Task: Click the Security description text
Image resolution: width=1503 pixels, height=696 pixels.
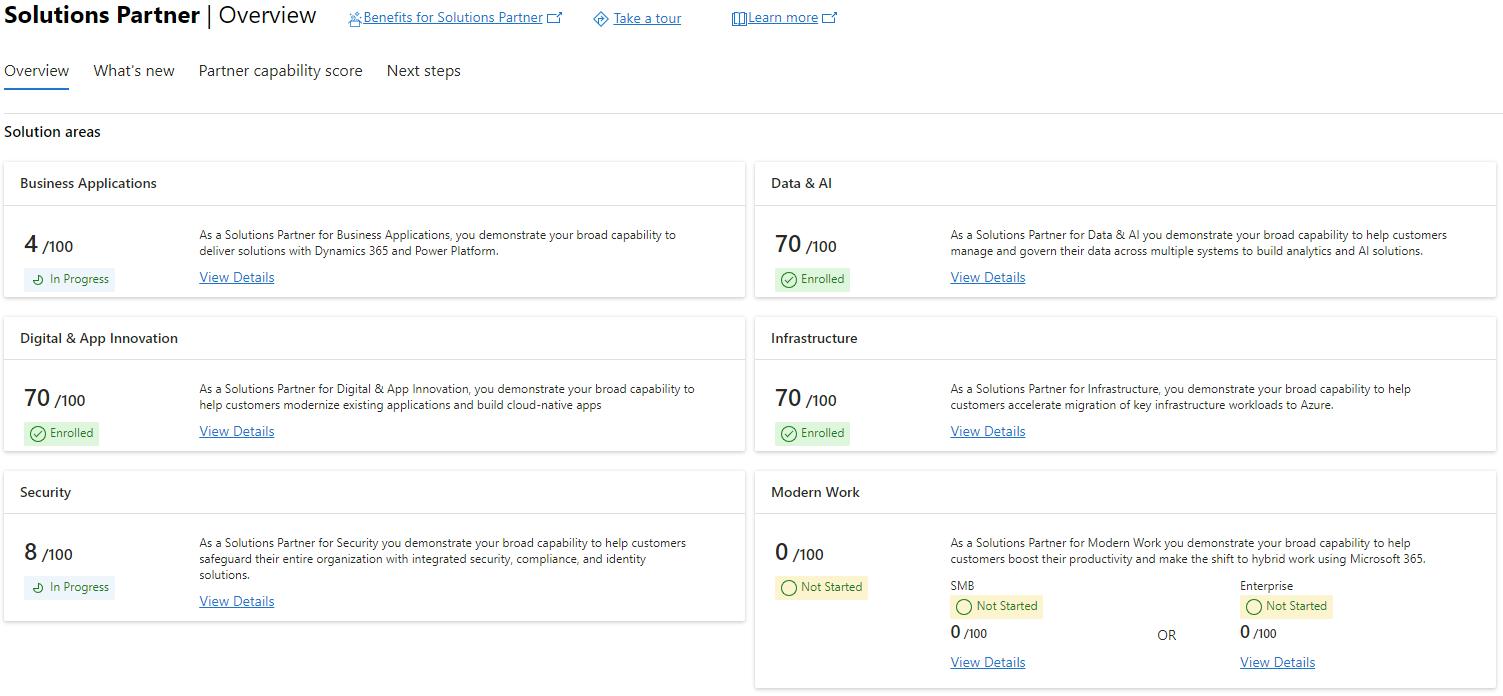Action: (443, 559)
